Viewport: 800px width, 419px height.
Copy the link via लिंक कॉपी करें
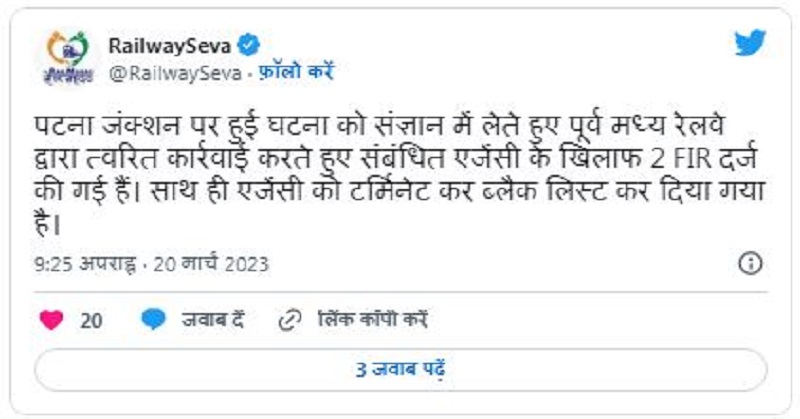(372, 320)
